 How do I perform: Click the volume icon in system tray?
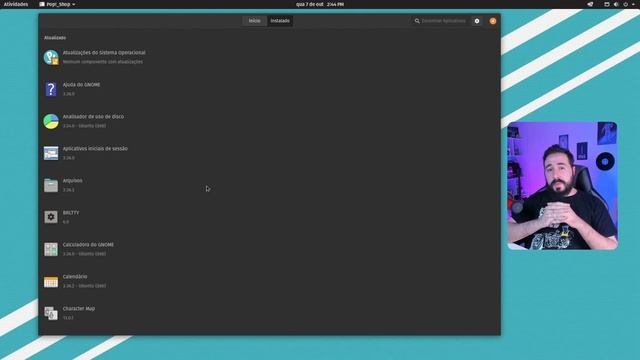coord(616,4)
